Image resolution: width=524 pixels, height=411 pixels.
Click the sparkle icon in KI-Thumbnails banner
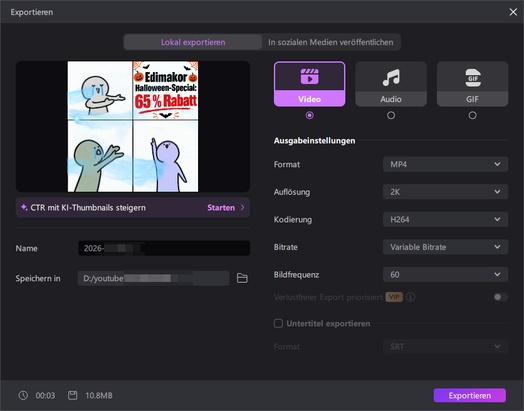tap(24, 207)
